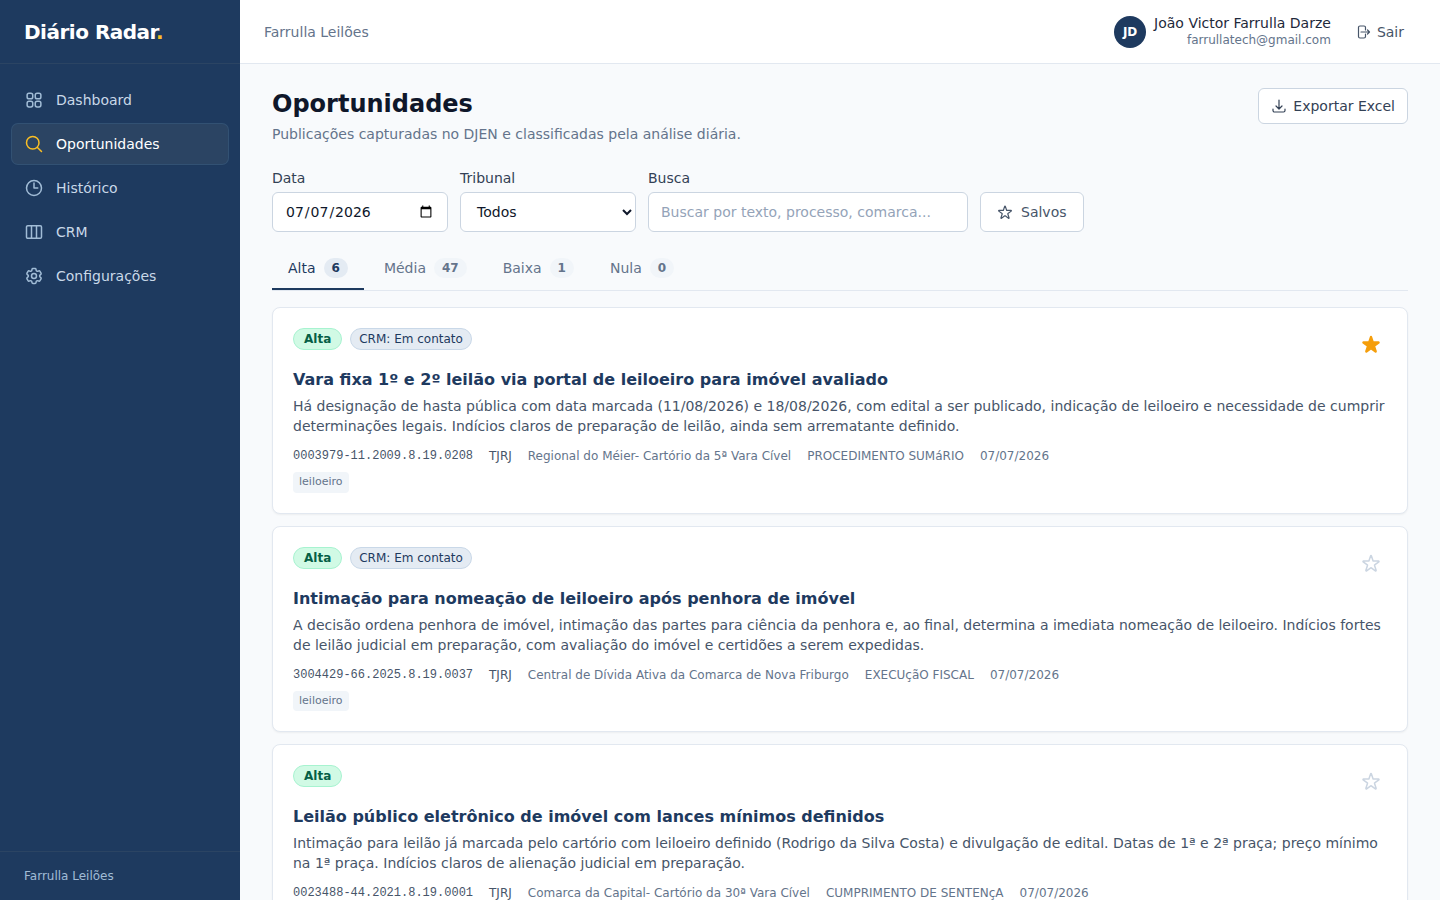The width and height of the screenshot is (1440, 900).
Task: Click the Histórico clock icon
Action: coord(34,188)
